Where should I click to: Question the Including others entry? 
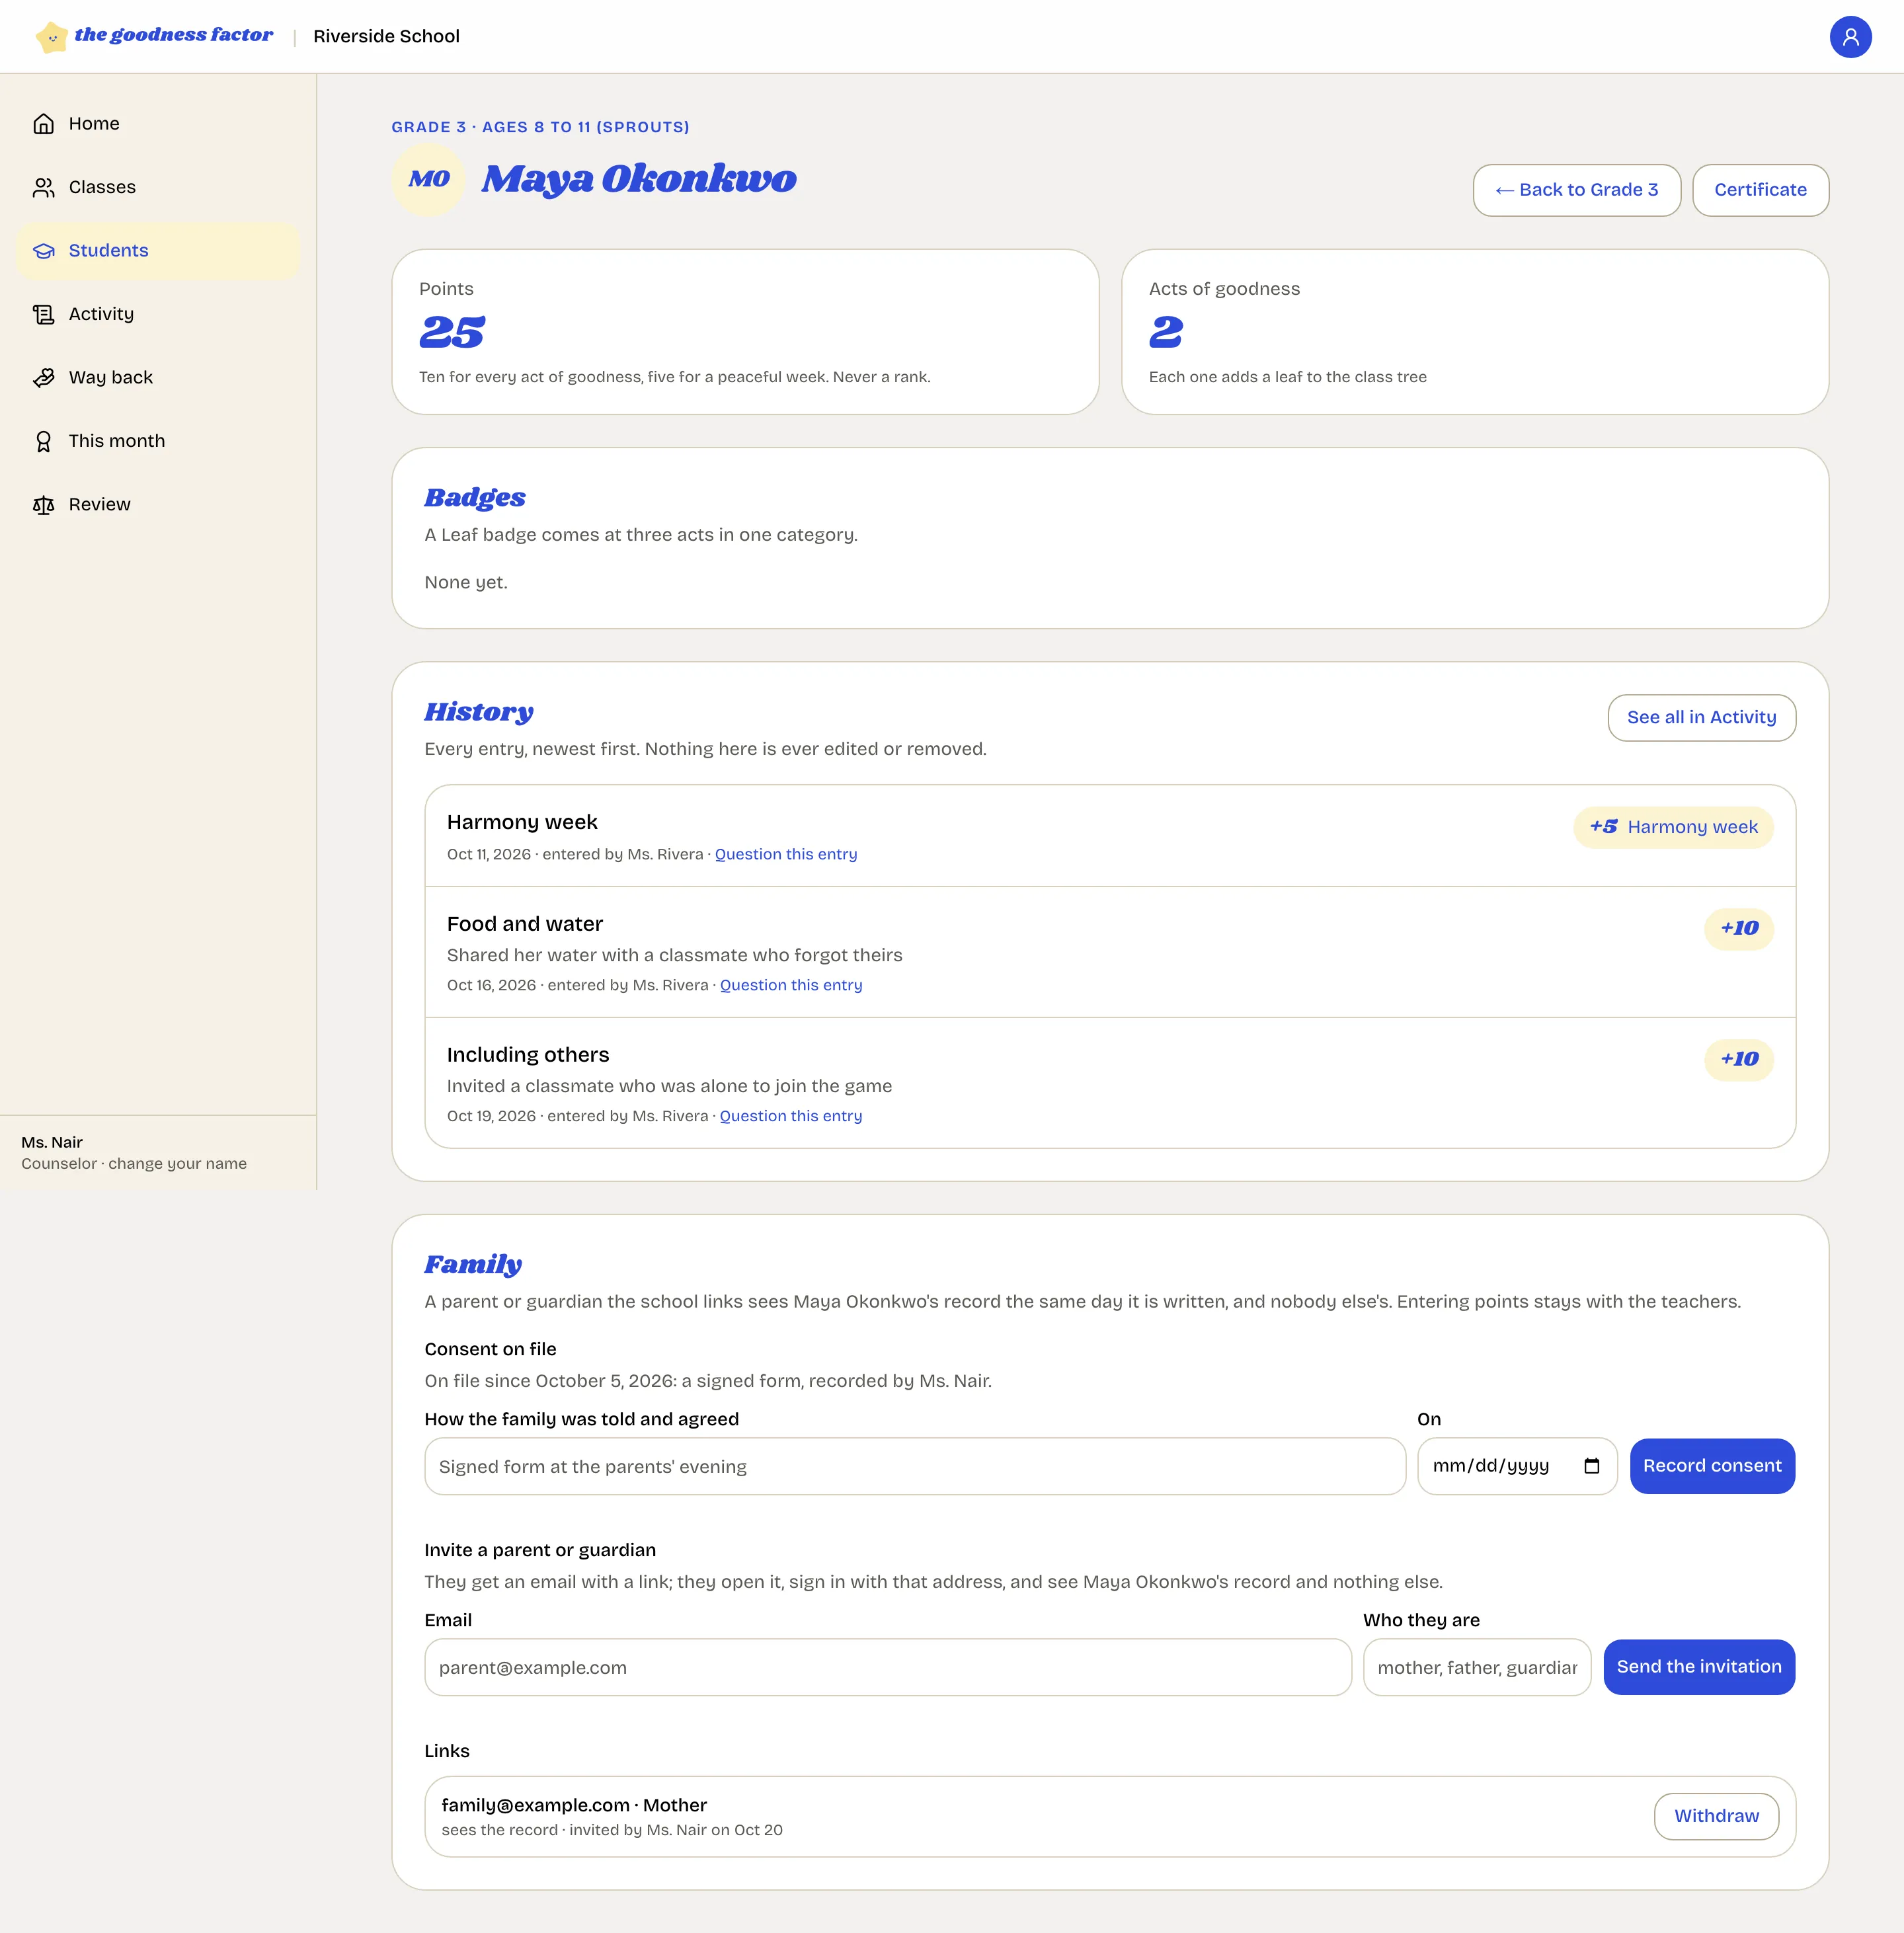coord(790,1116)
